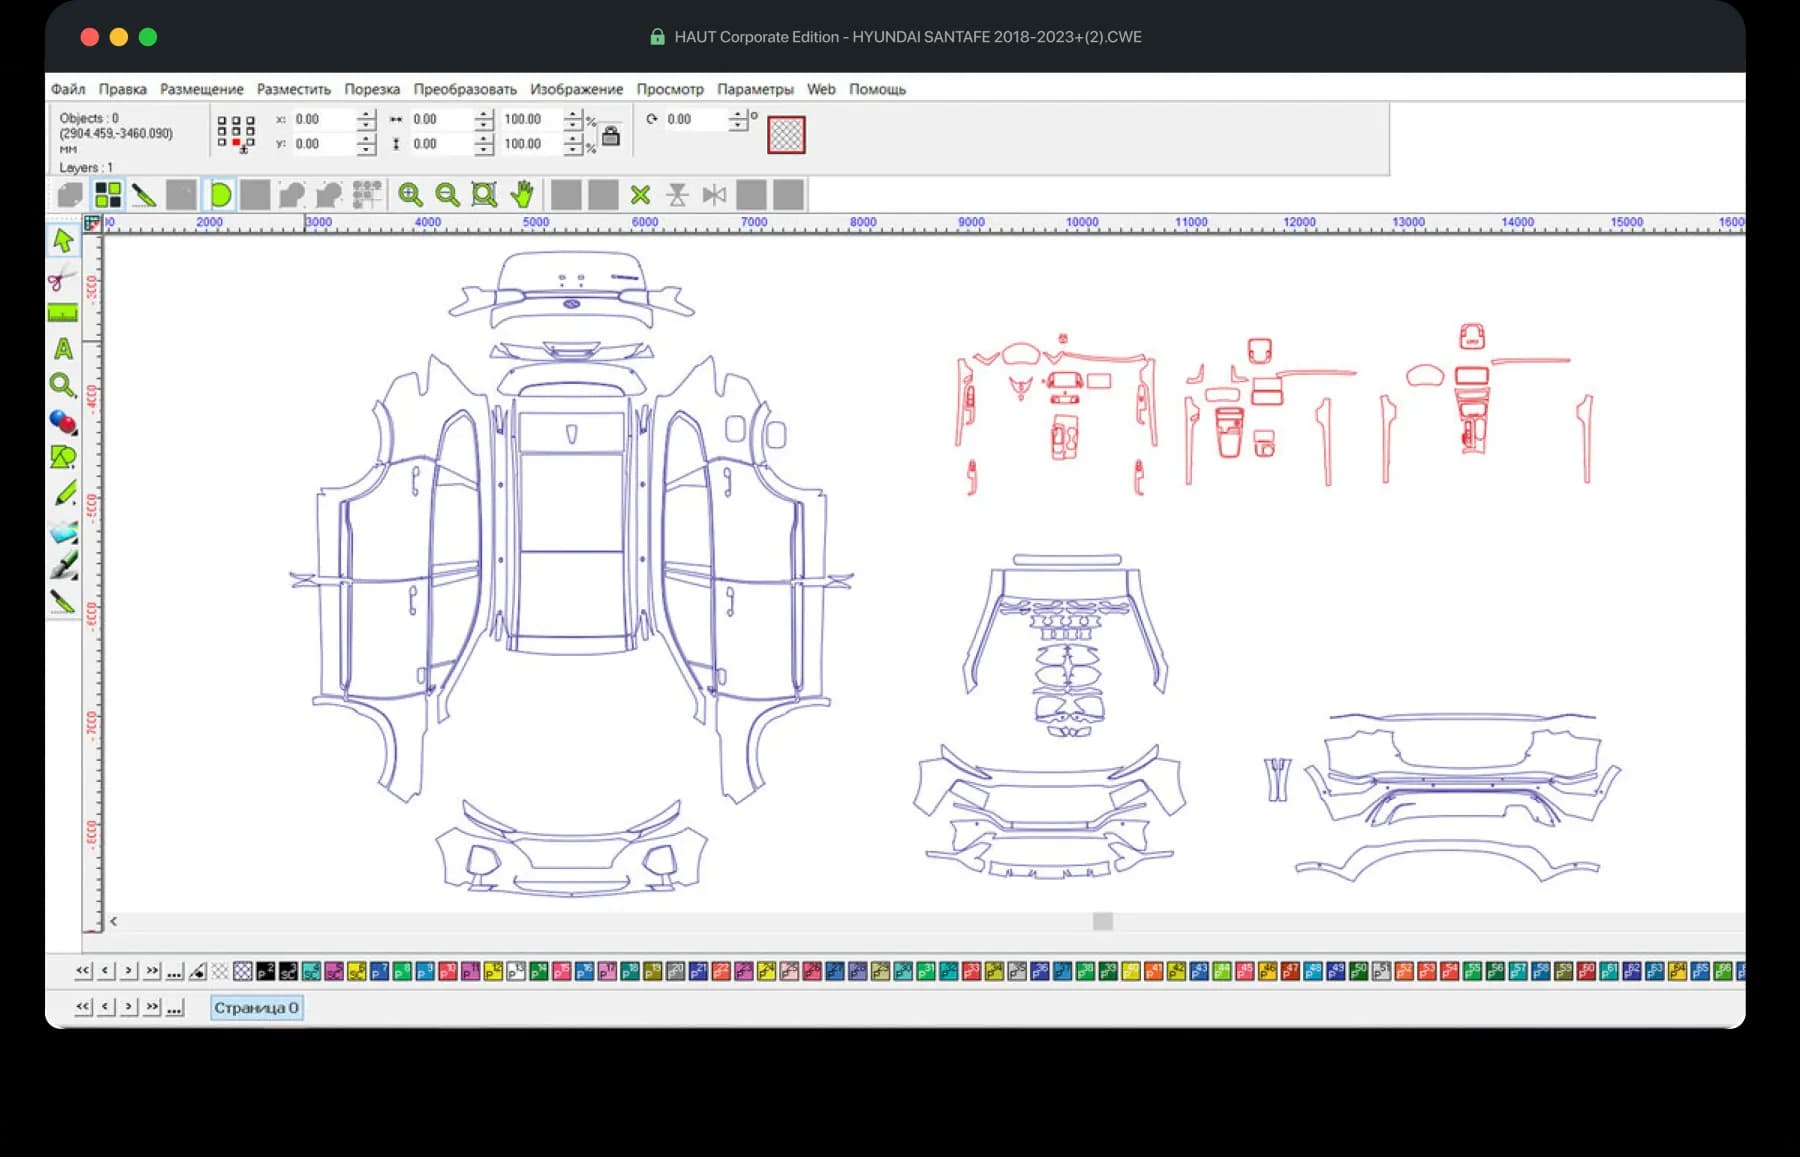This screenshot has height=1157, width=1800.
Task: Switch to the Страница 0 page tab
Action: click(x=256, y=1008)
